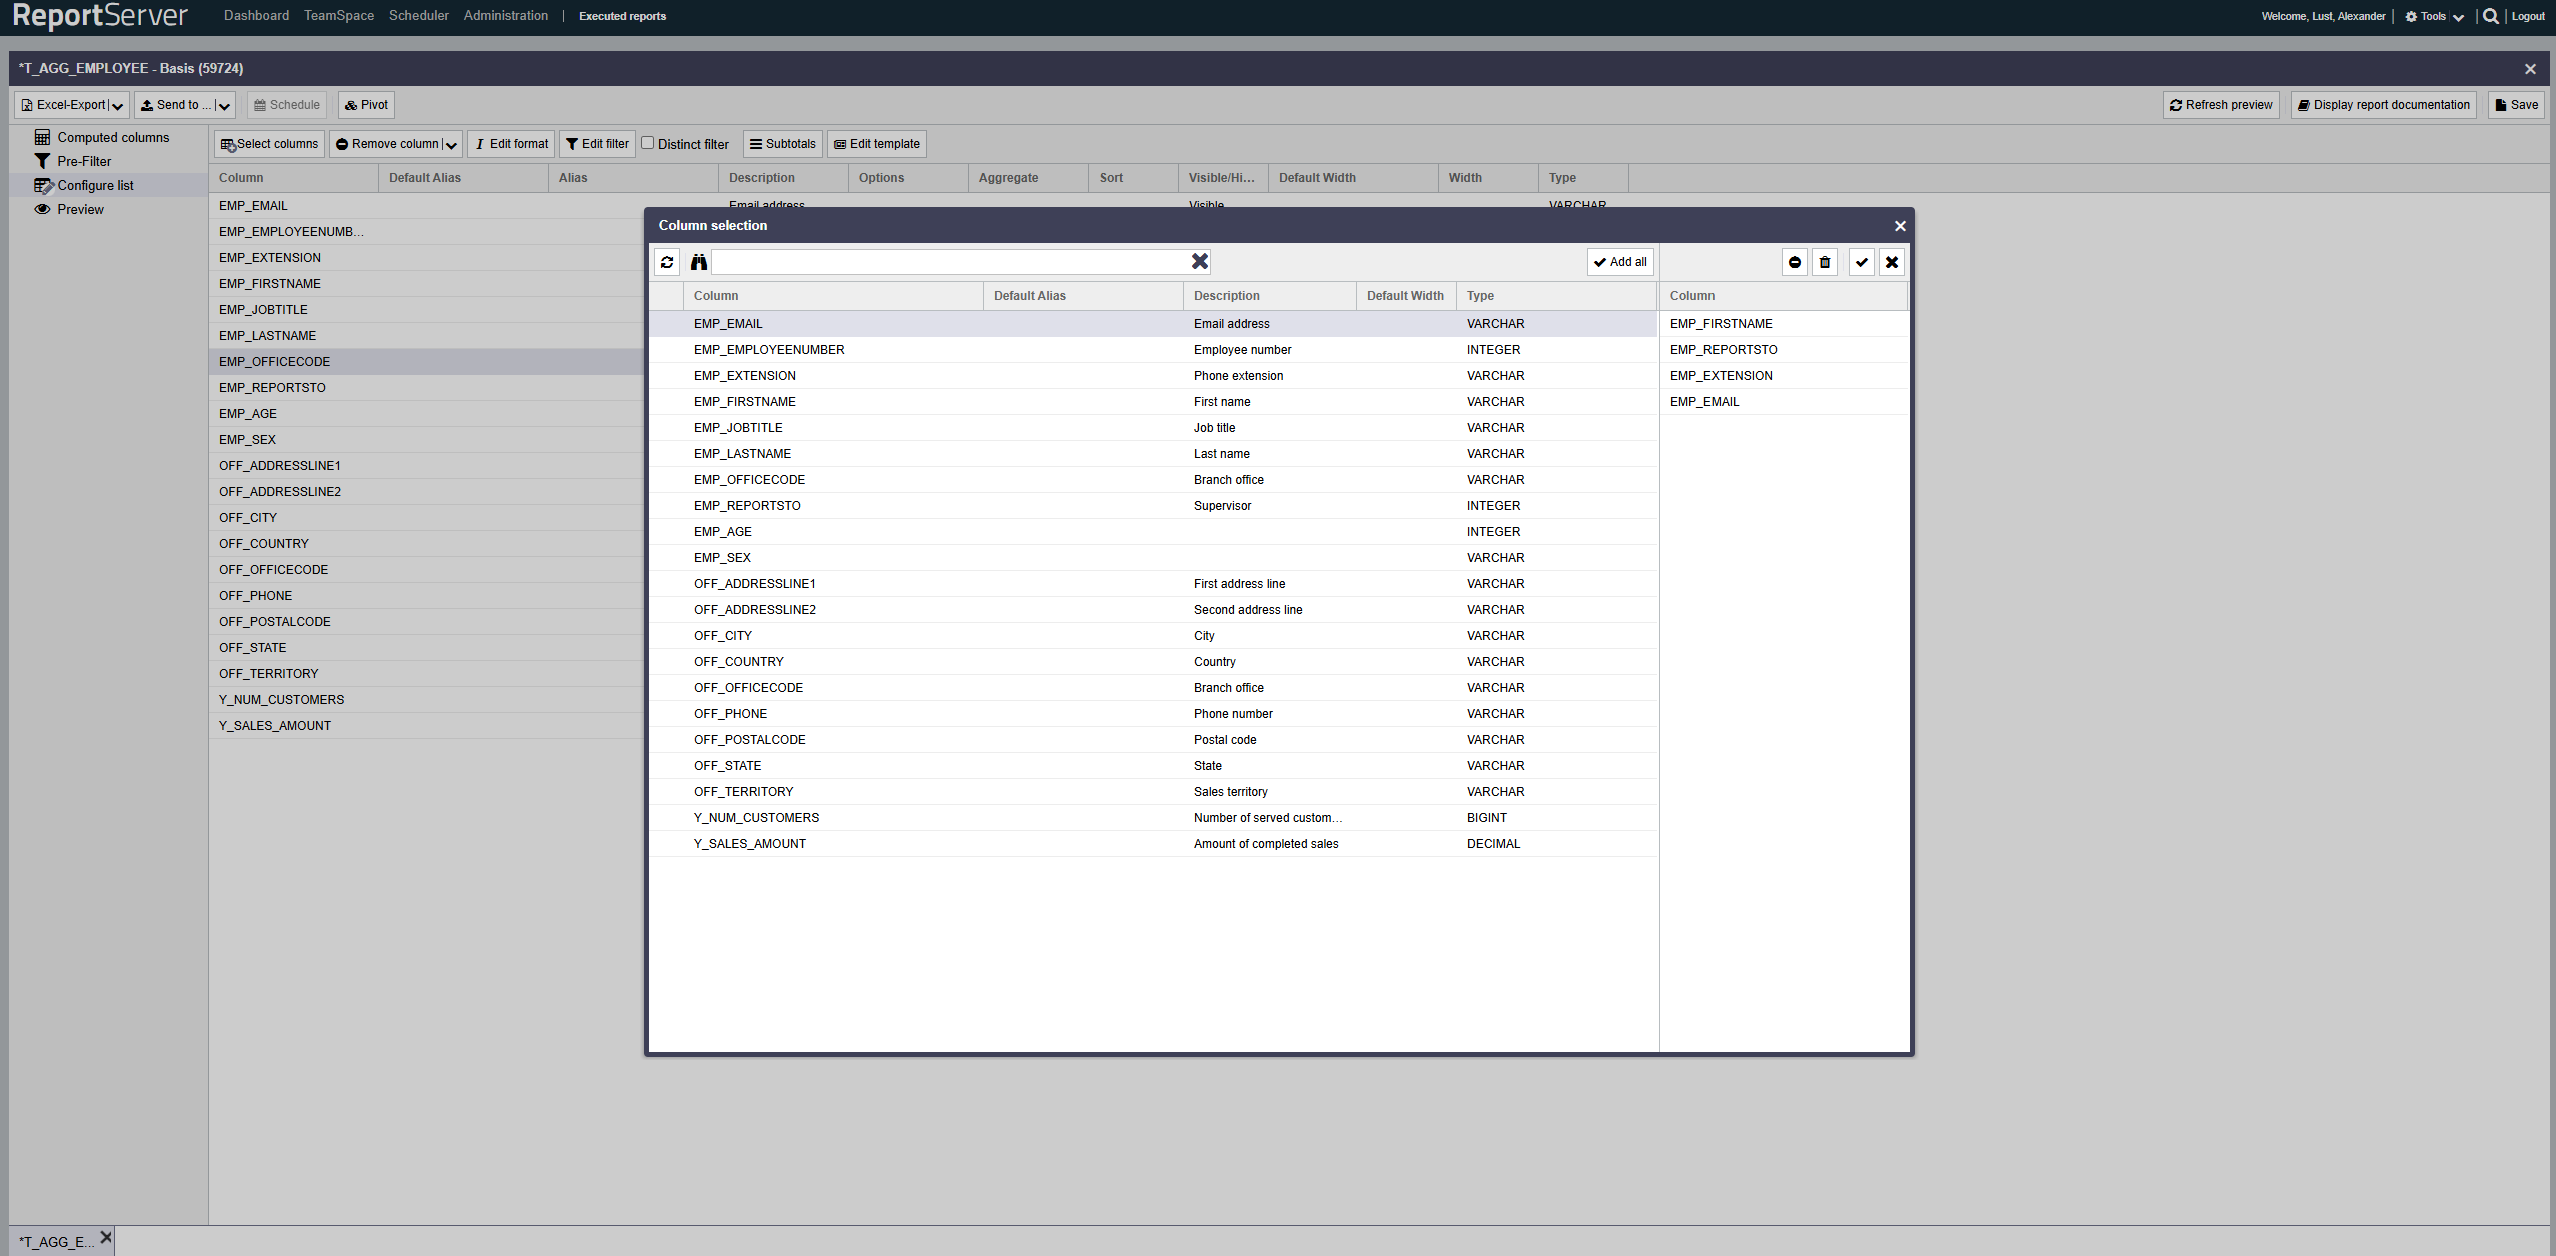
Task: Click the column search input field
Action: point(950,262)
